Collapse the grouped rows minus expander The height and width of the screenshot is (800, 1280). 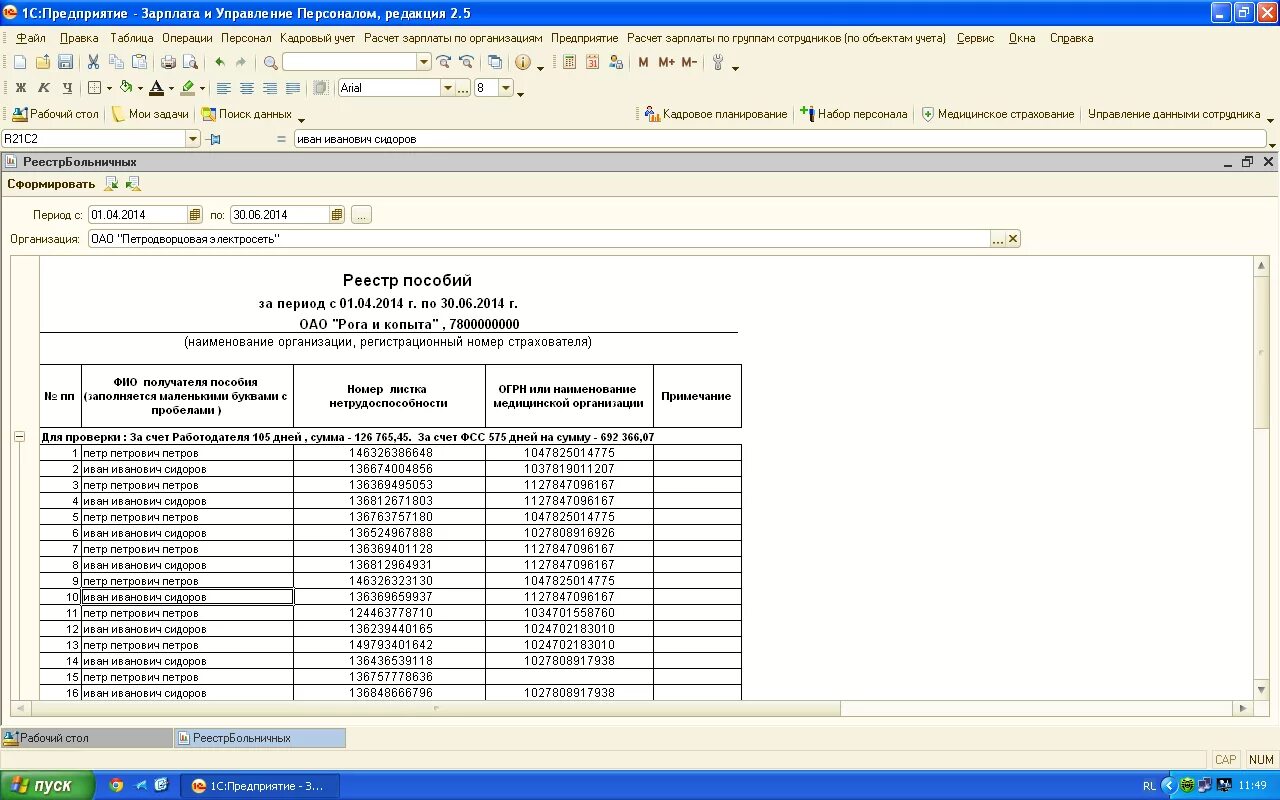(x=19, y=437)
